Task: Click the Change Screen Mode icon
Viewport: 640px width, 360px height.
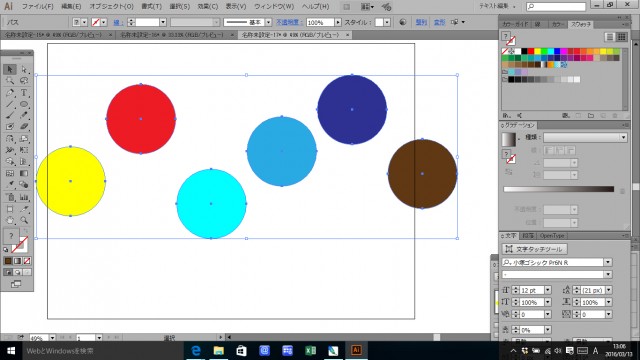Action: tap(16, 284)
